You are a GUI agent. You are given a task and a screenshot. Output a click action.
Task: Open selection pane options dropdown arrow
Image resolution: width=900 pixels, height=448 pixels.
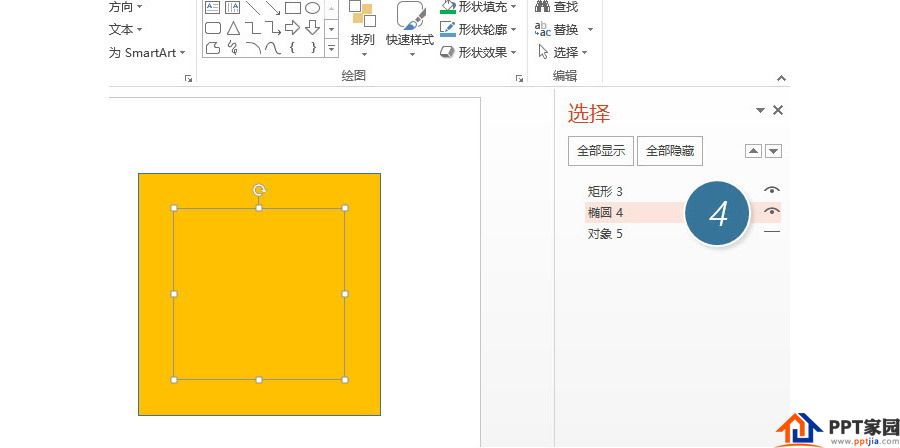(x=761, y=110)
